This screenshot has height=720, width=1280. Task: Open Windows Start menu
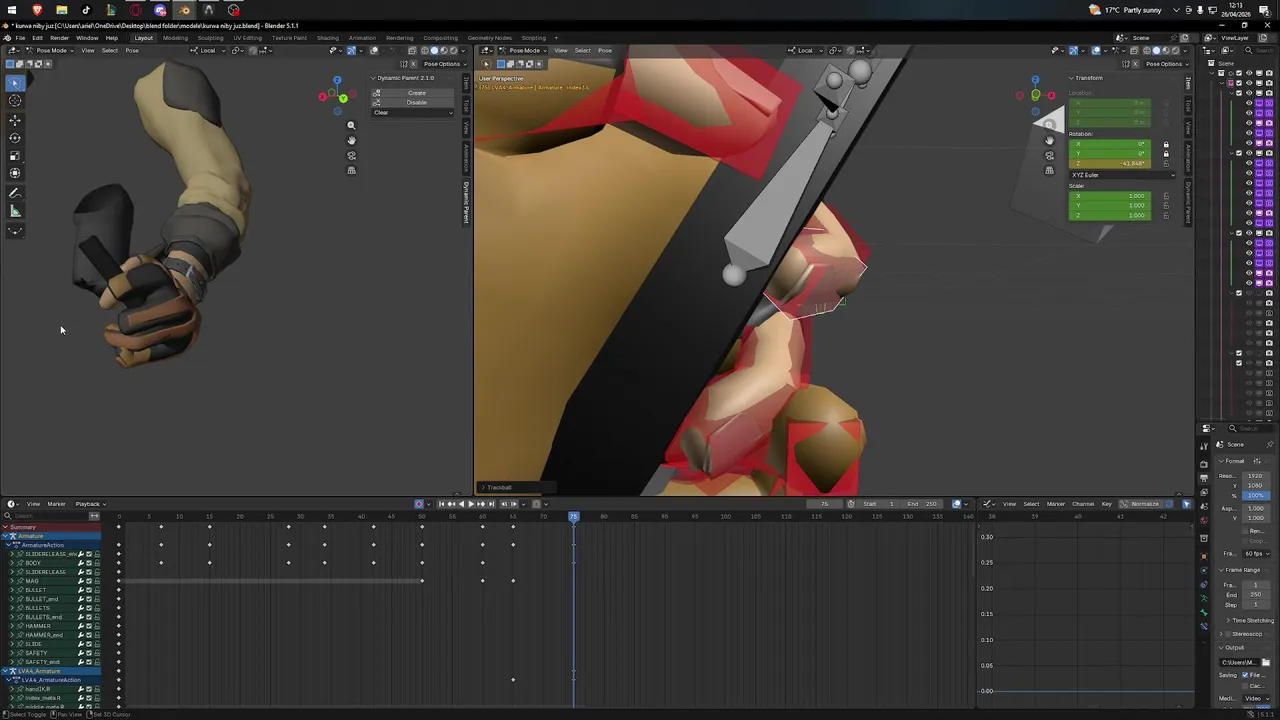coord(12,10)
